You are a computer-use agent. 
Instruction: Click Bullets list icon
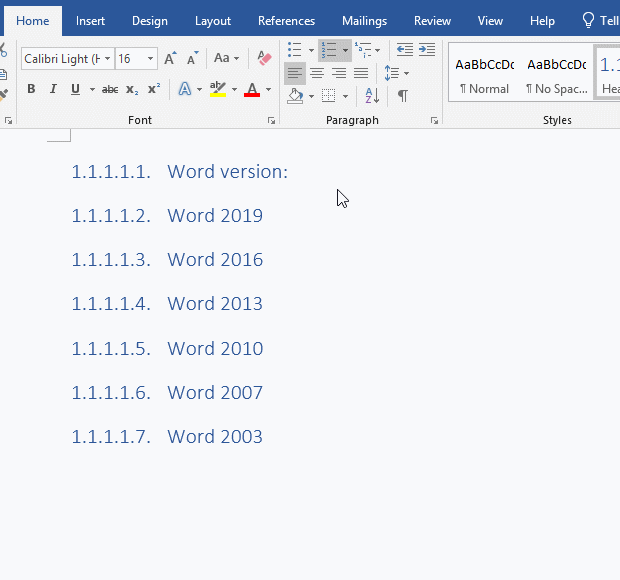coord(295,50)
